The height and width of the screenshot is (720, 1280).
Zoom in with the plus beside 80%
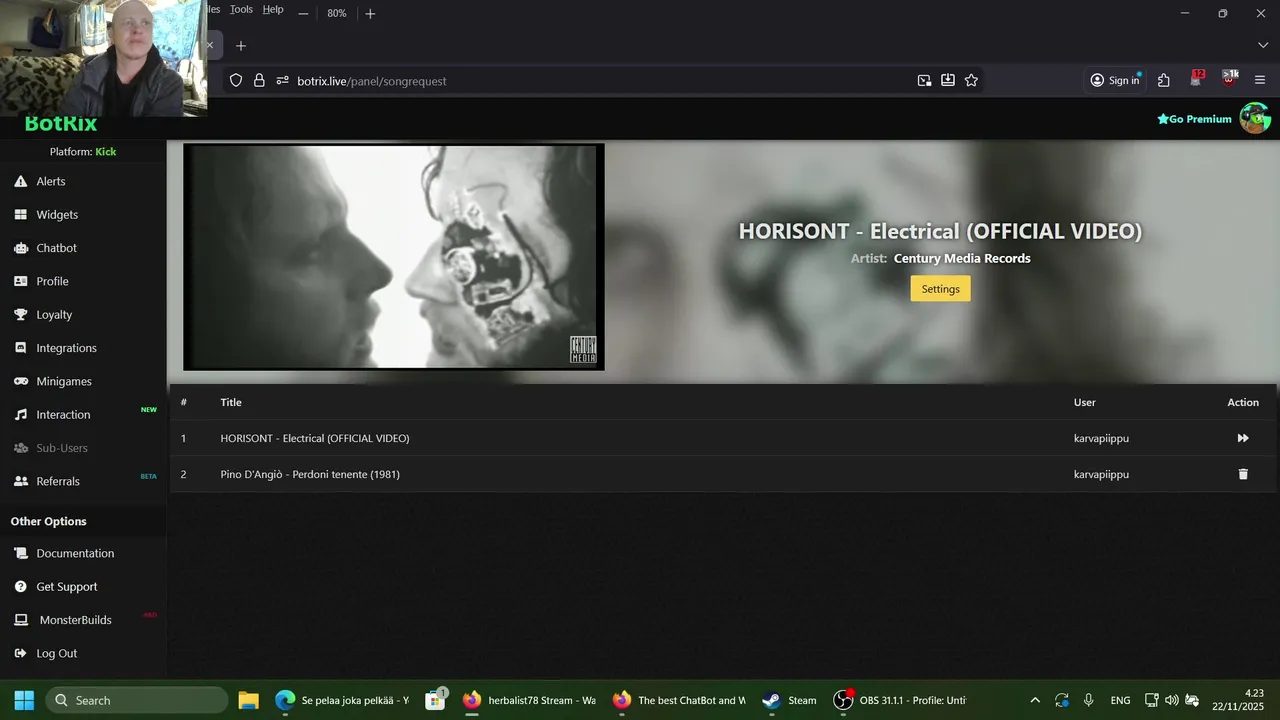370,14
